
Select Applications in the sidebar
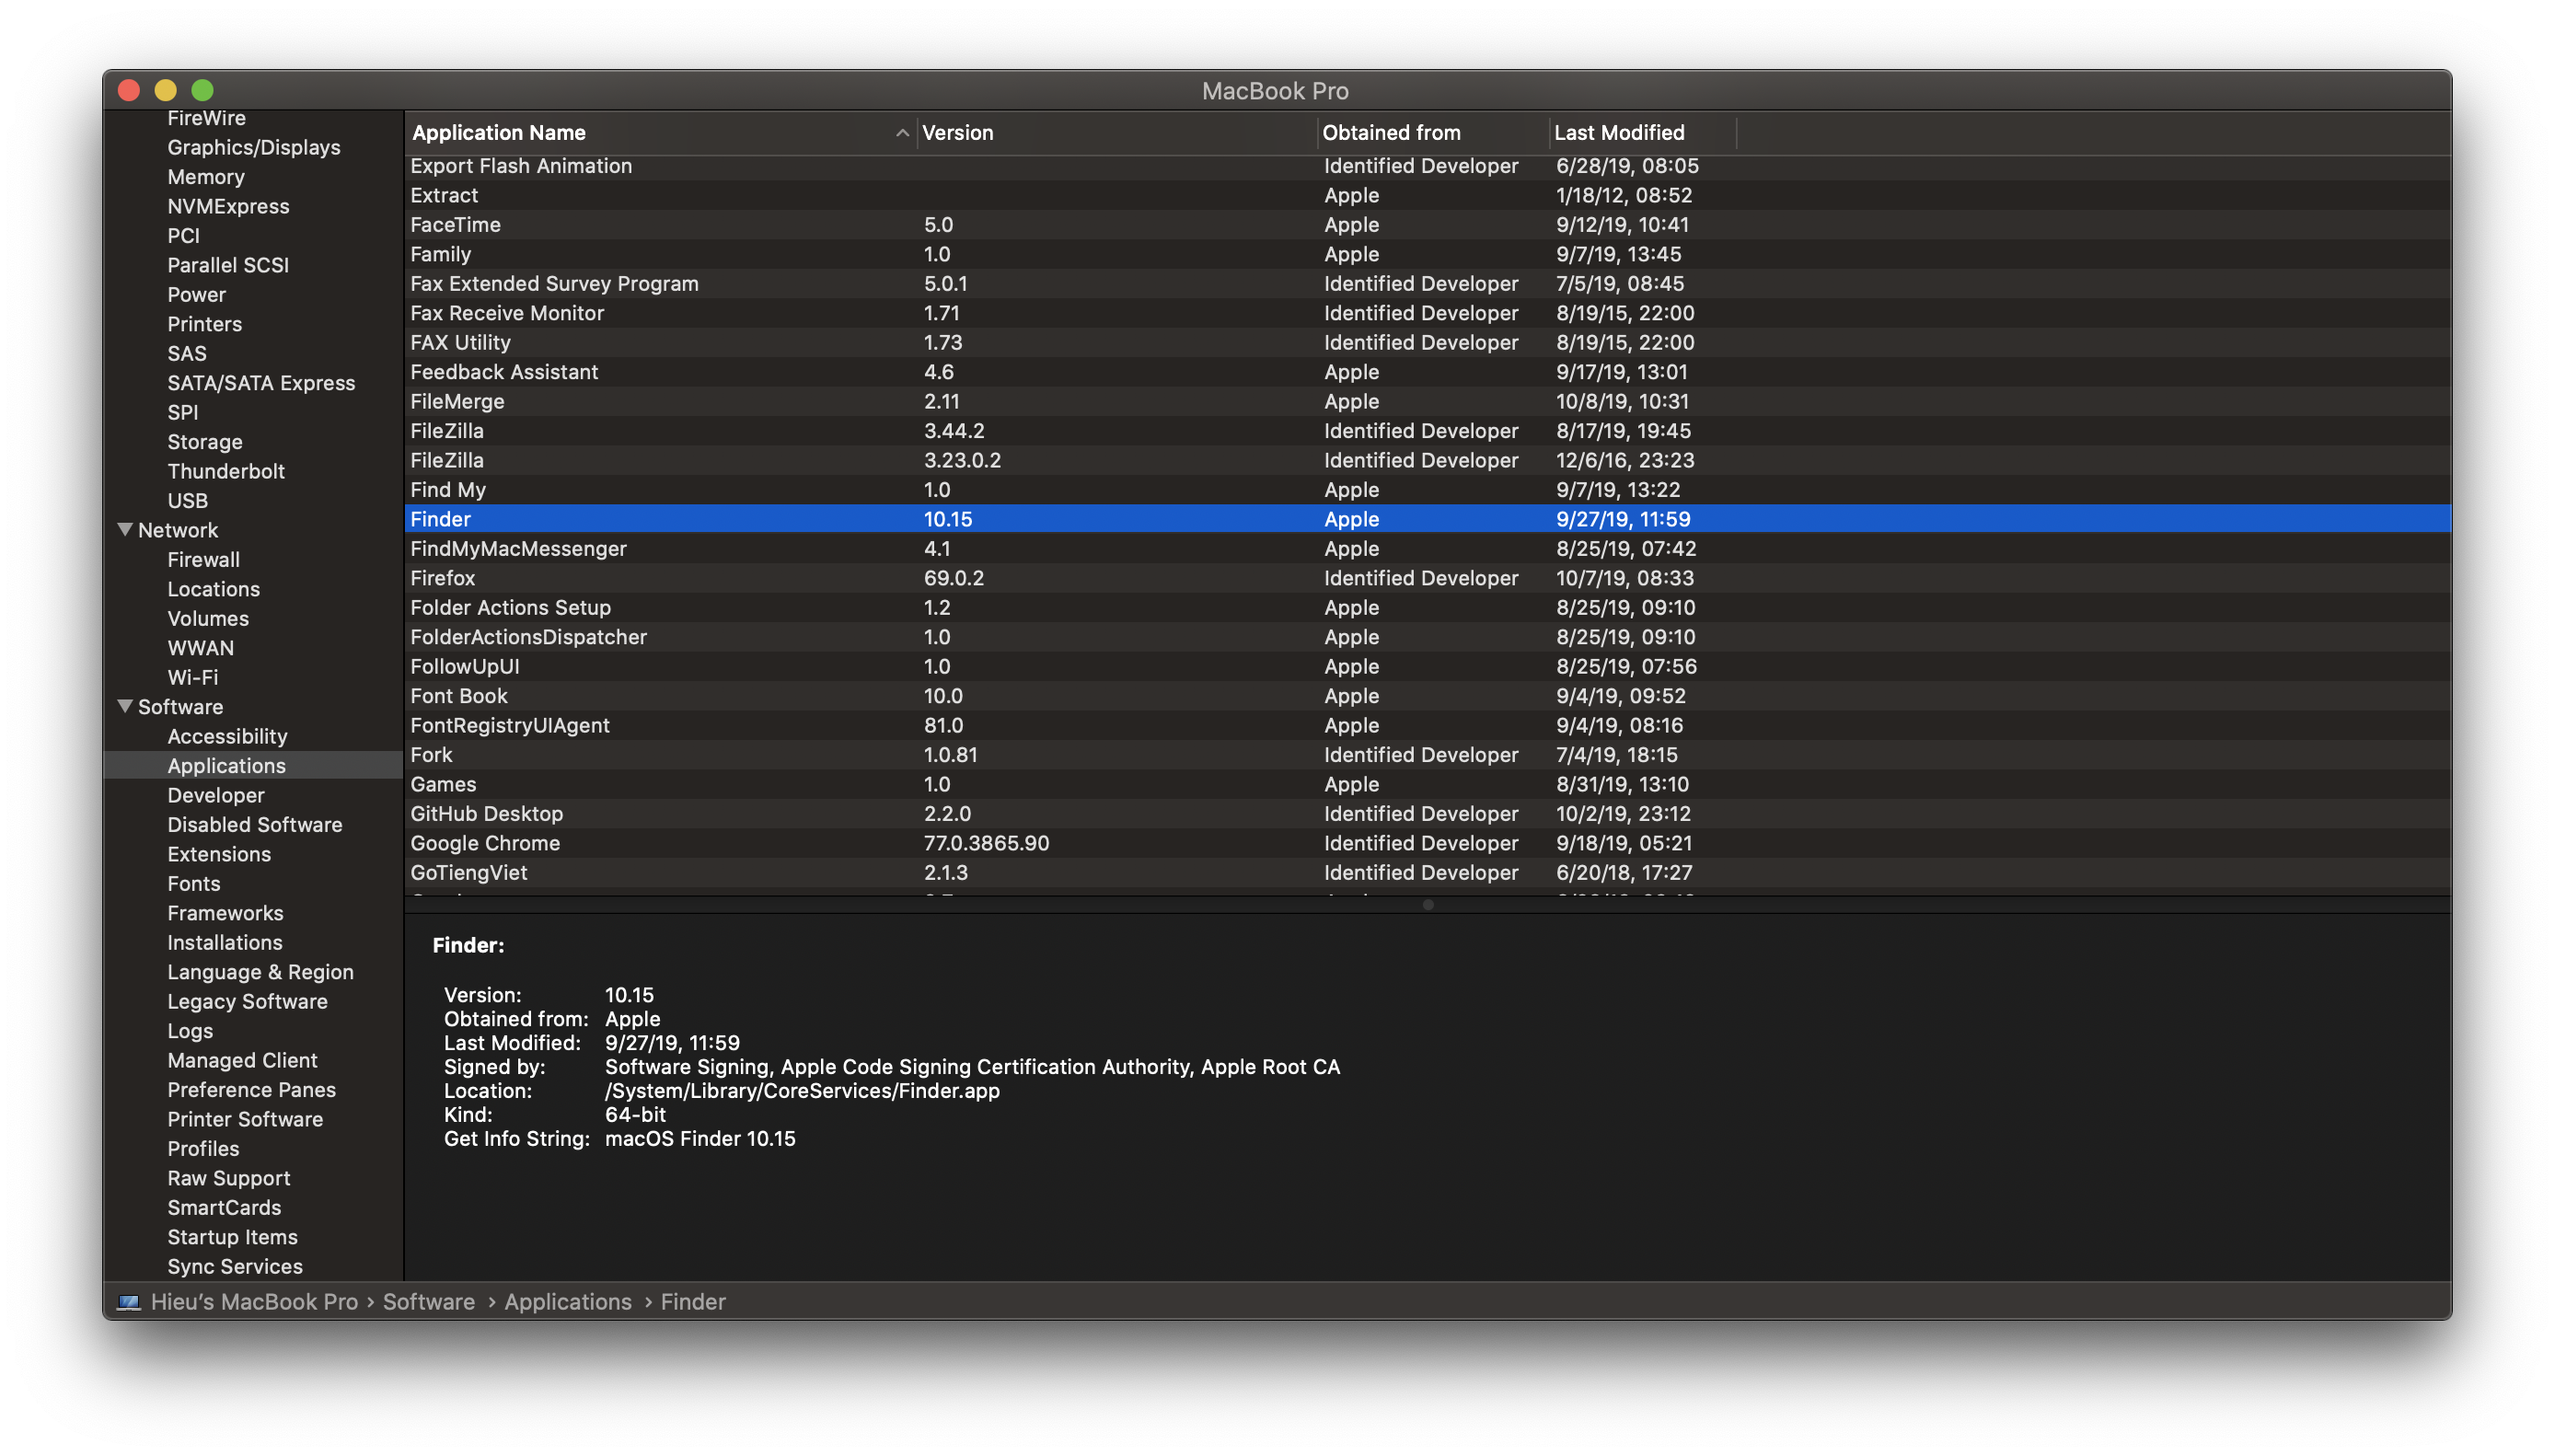coord(226,765)
